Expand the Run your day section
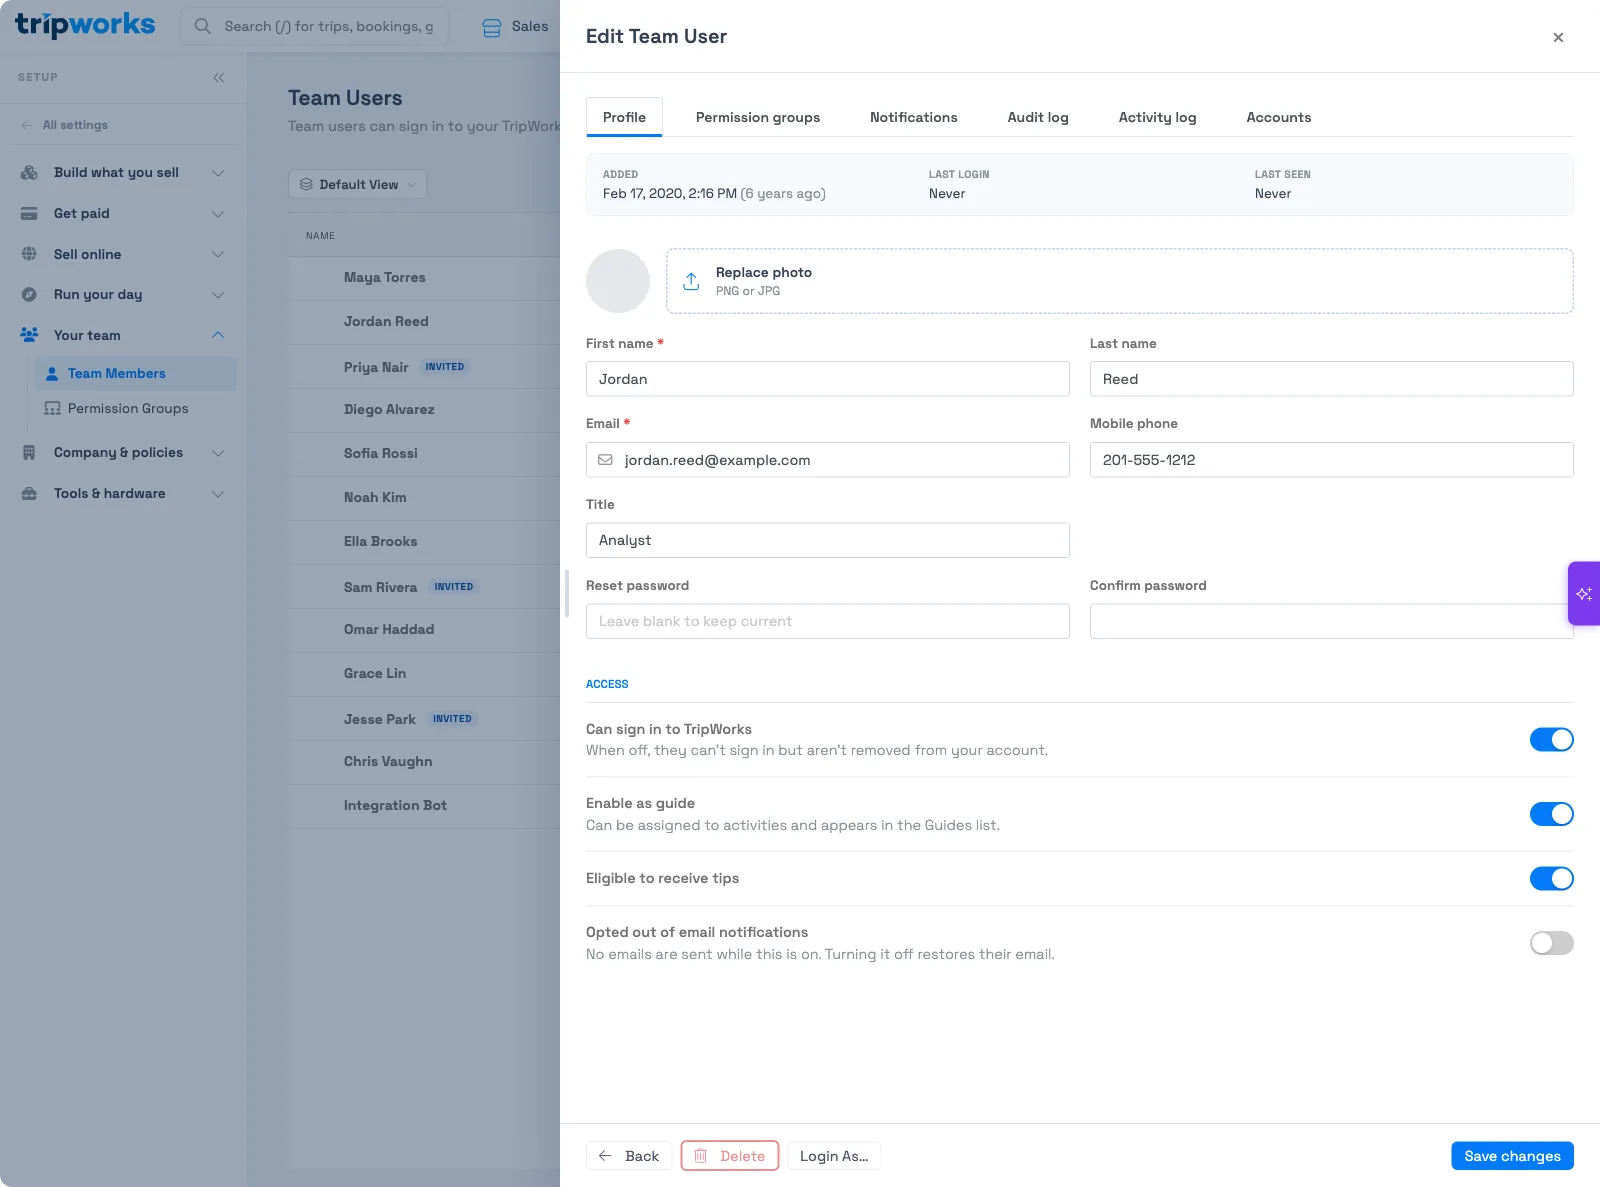The image size is (1600, 1187). tap(218, 295)
